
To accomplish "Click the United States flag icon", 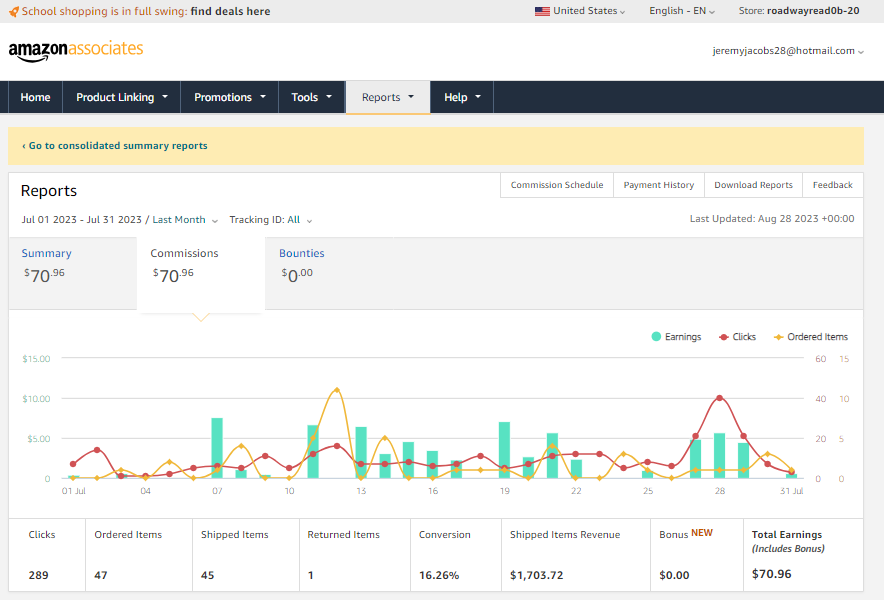I will (542, 11).
